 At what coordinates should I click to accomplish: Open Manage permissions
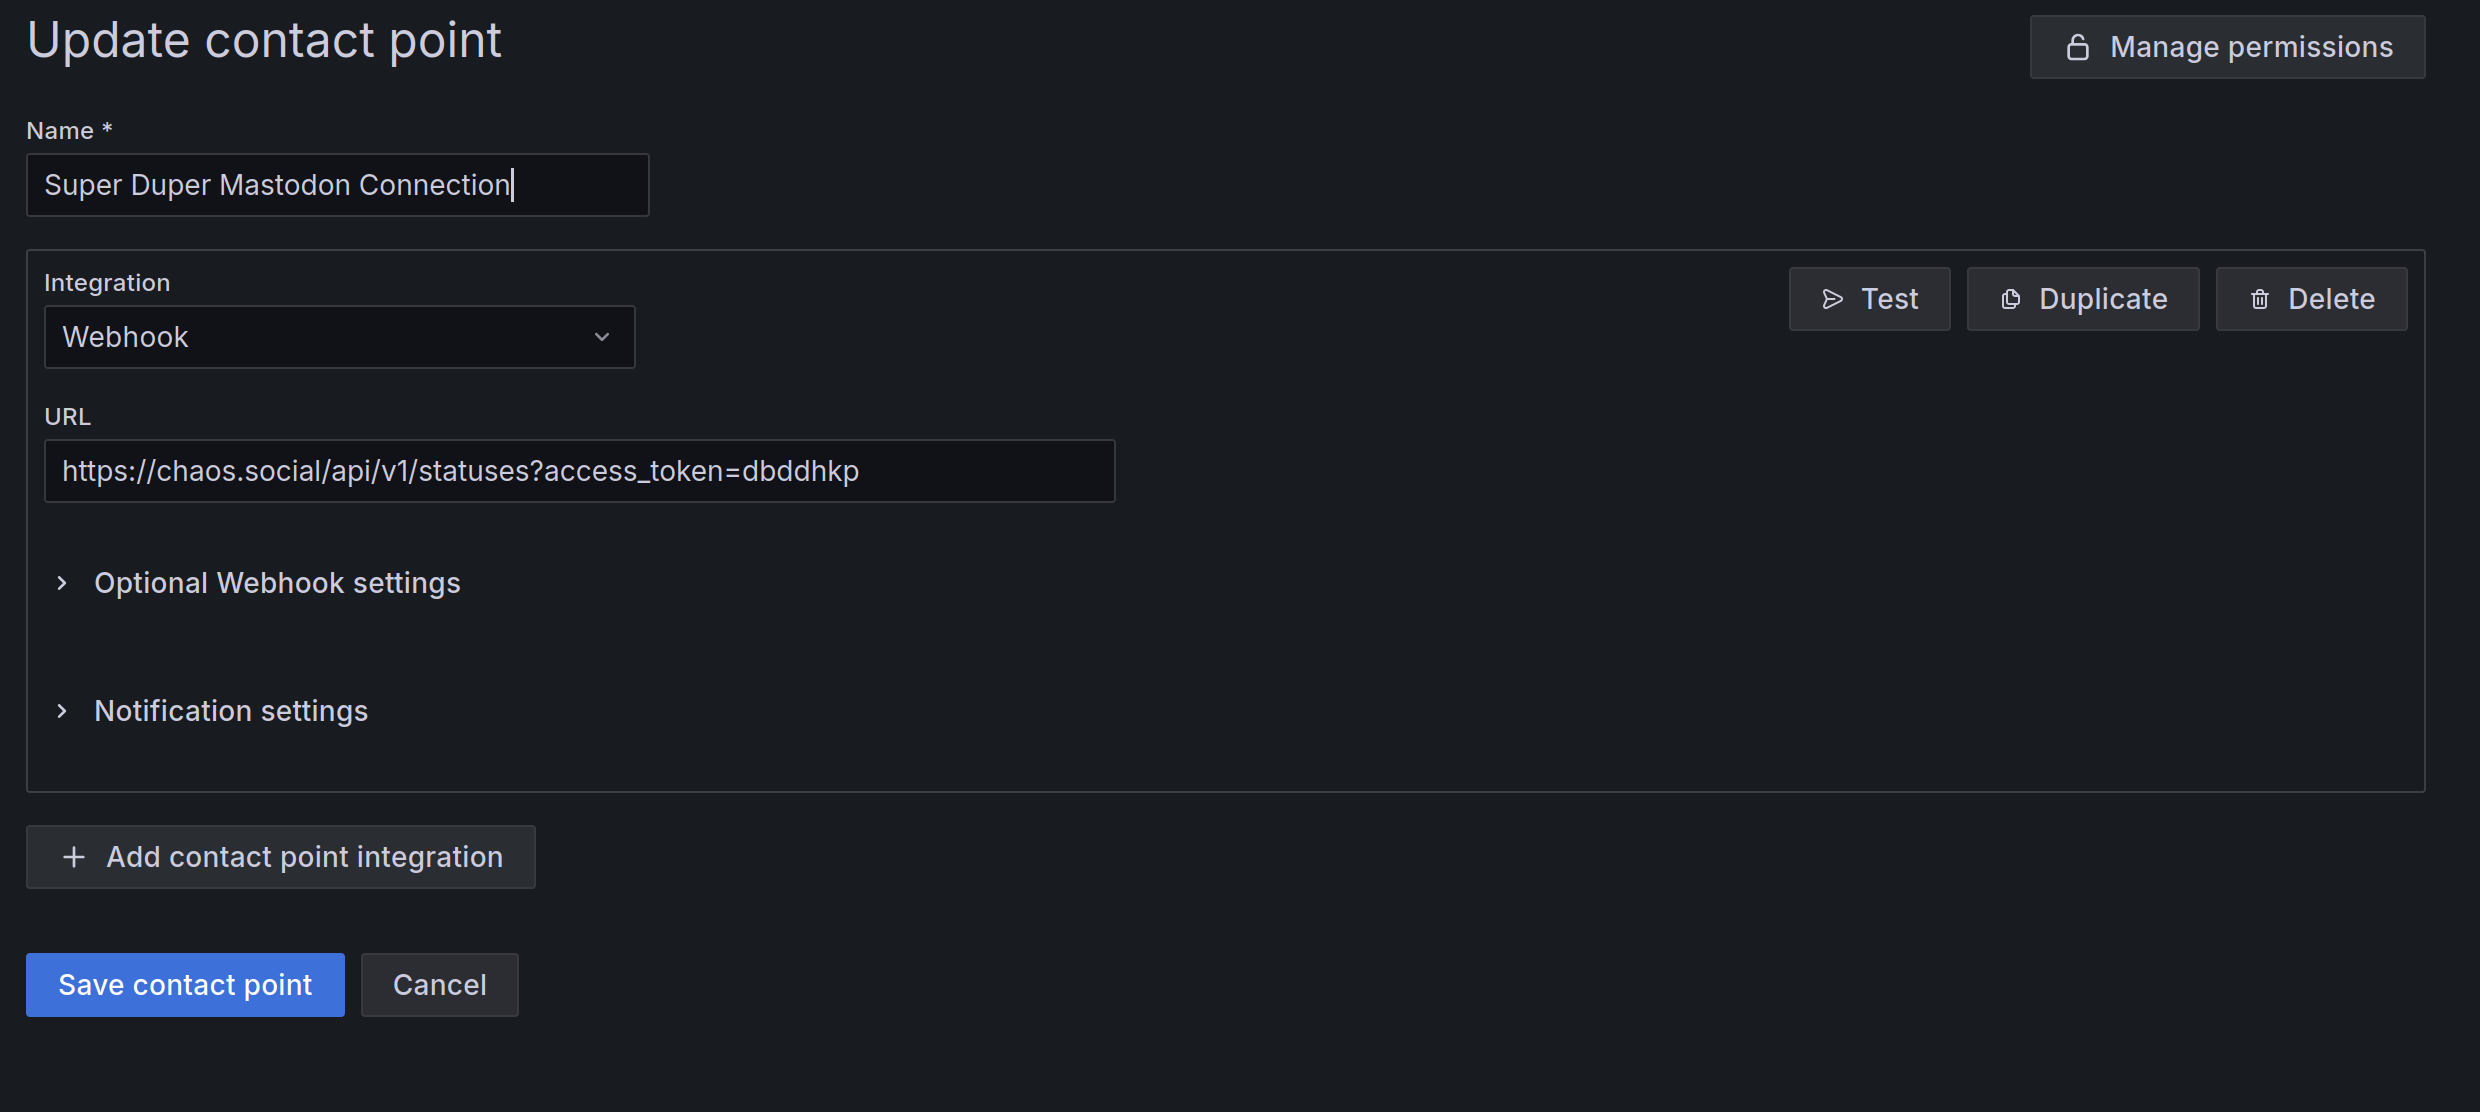click(2250, 47)
